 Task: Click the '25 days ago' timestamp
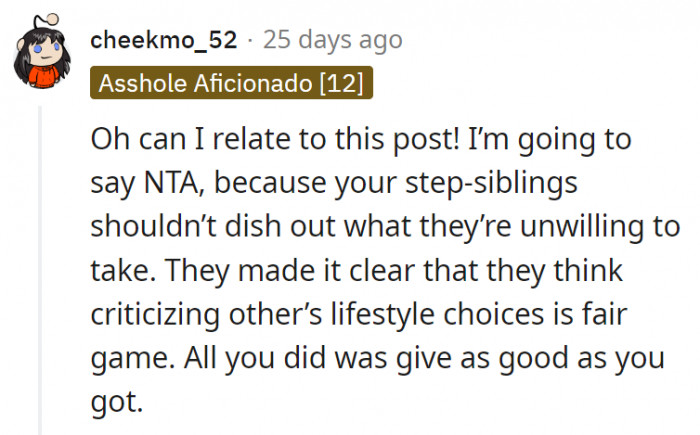coord(332,40)
